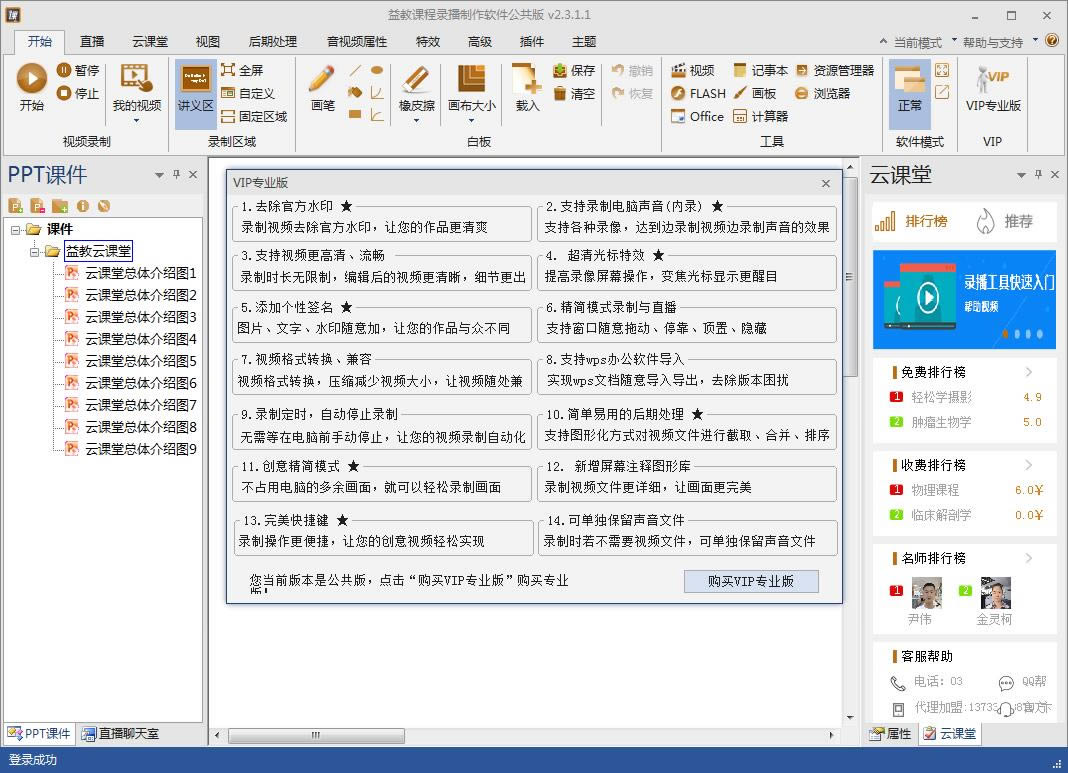Open 资源管理器 file explorer

click(834, 70)
